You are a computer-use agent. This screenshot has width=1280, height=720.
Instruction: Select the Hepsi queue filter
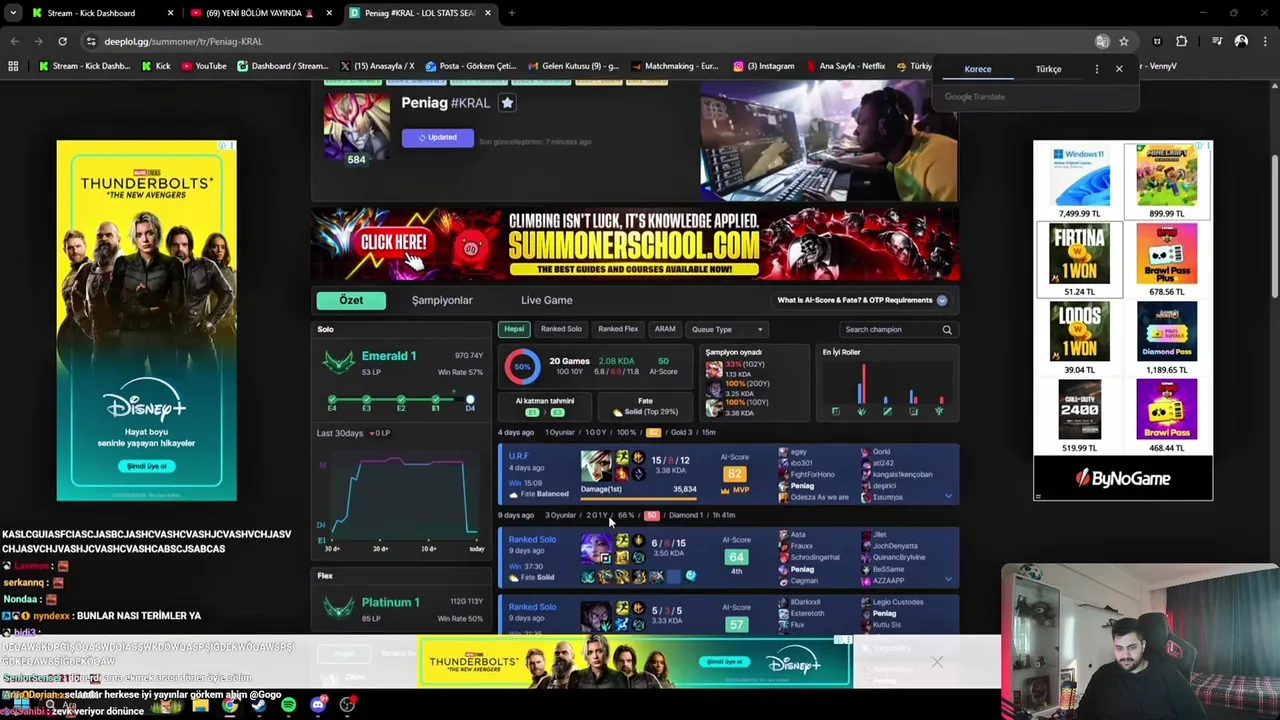(514, 329)
